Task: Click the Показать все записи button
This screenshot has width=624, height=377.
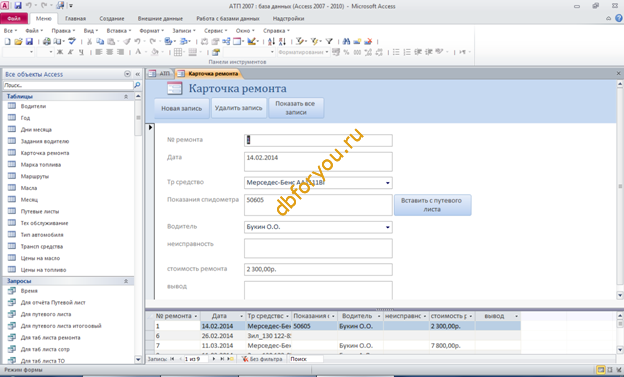Action: click(x=296, y=108)
